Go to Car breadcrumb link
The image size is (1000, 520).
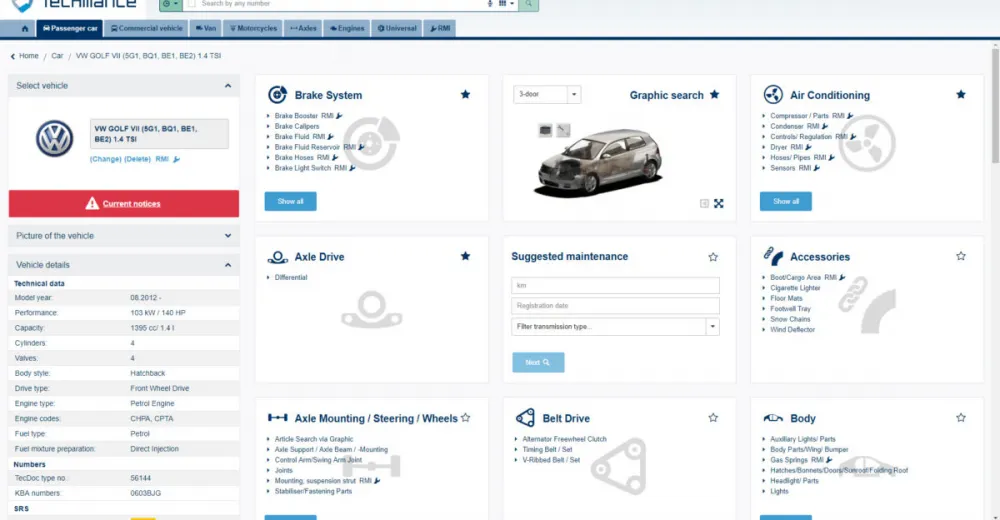[x=57, y=56]
